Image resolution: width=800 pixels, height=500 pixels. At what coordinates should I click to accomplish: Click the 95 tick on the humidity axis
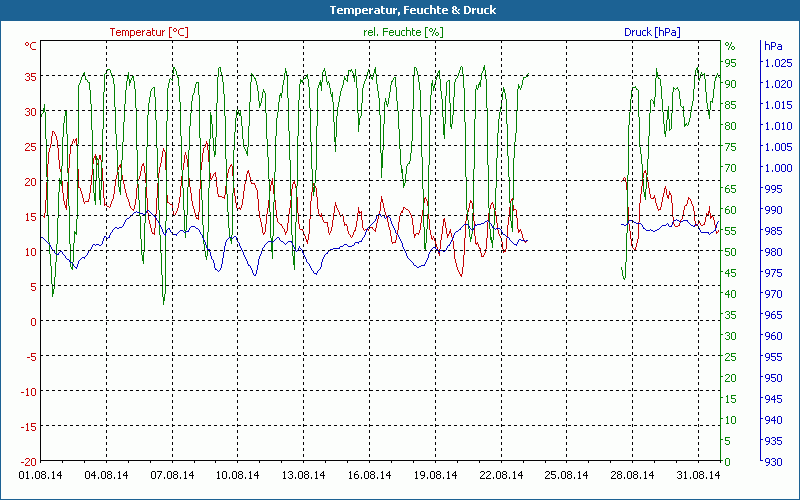coord(731,63)
